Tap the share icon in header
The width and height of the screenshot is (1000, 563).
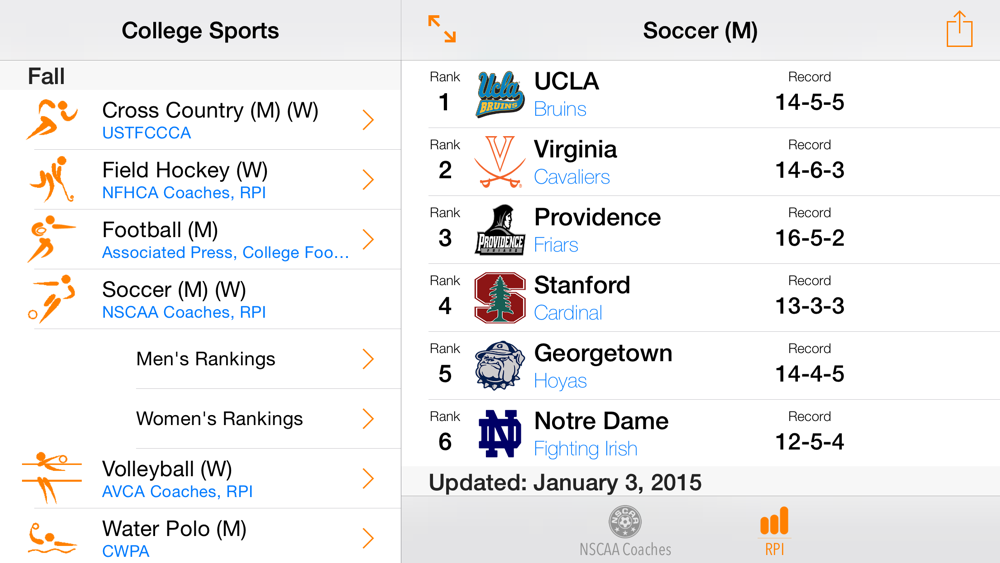959,29
